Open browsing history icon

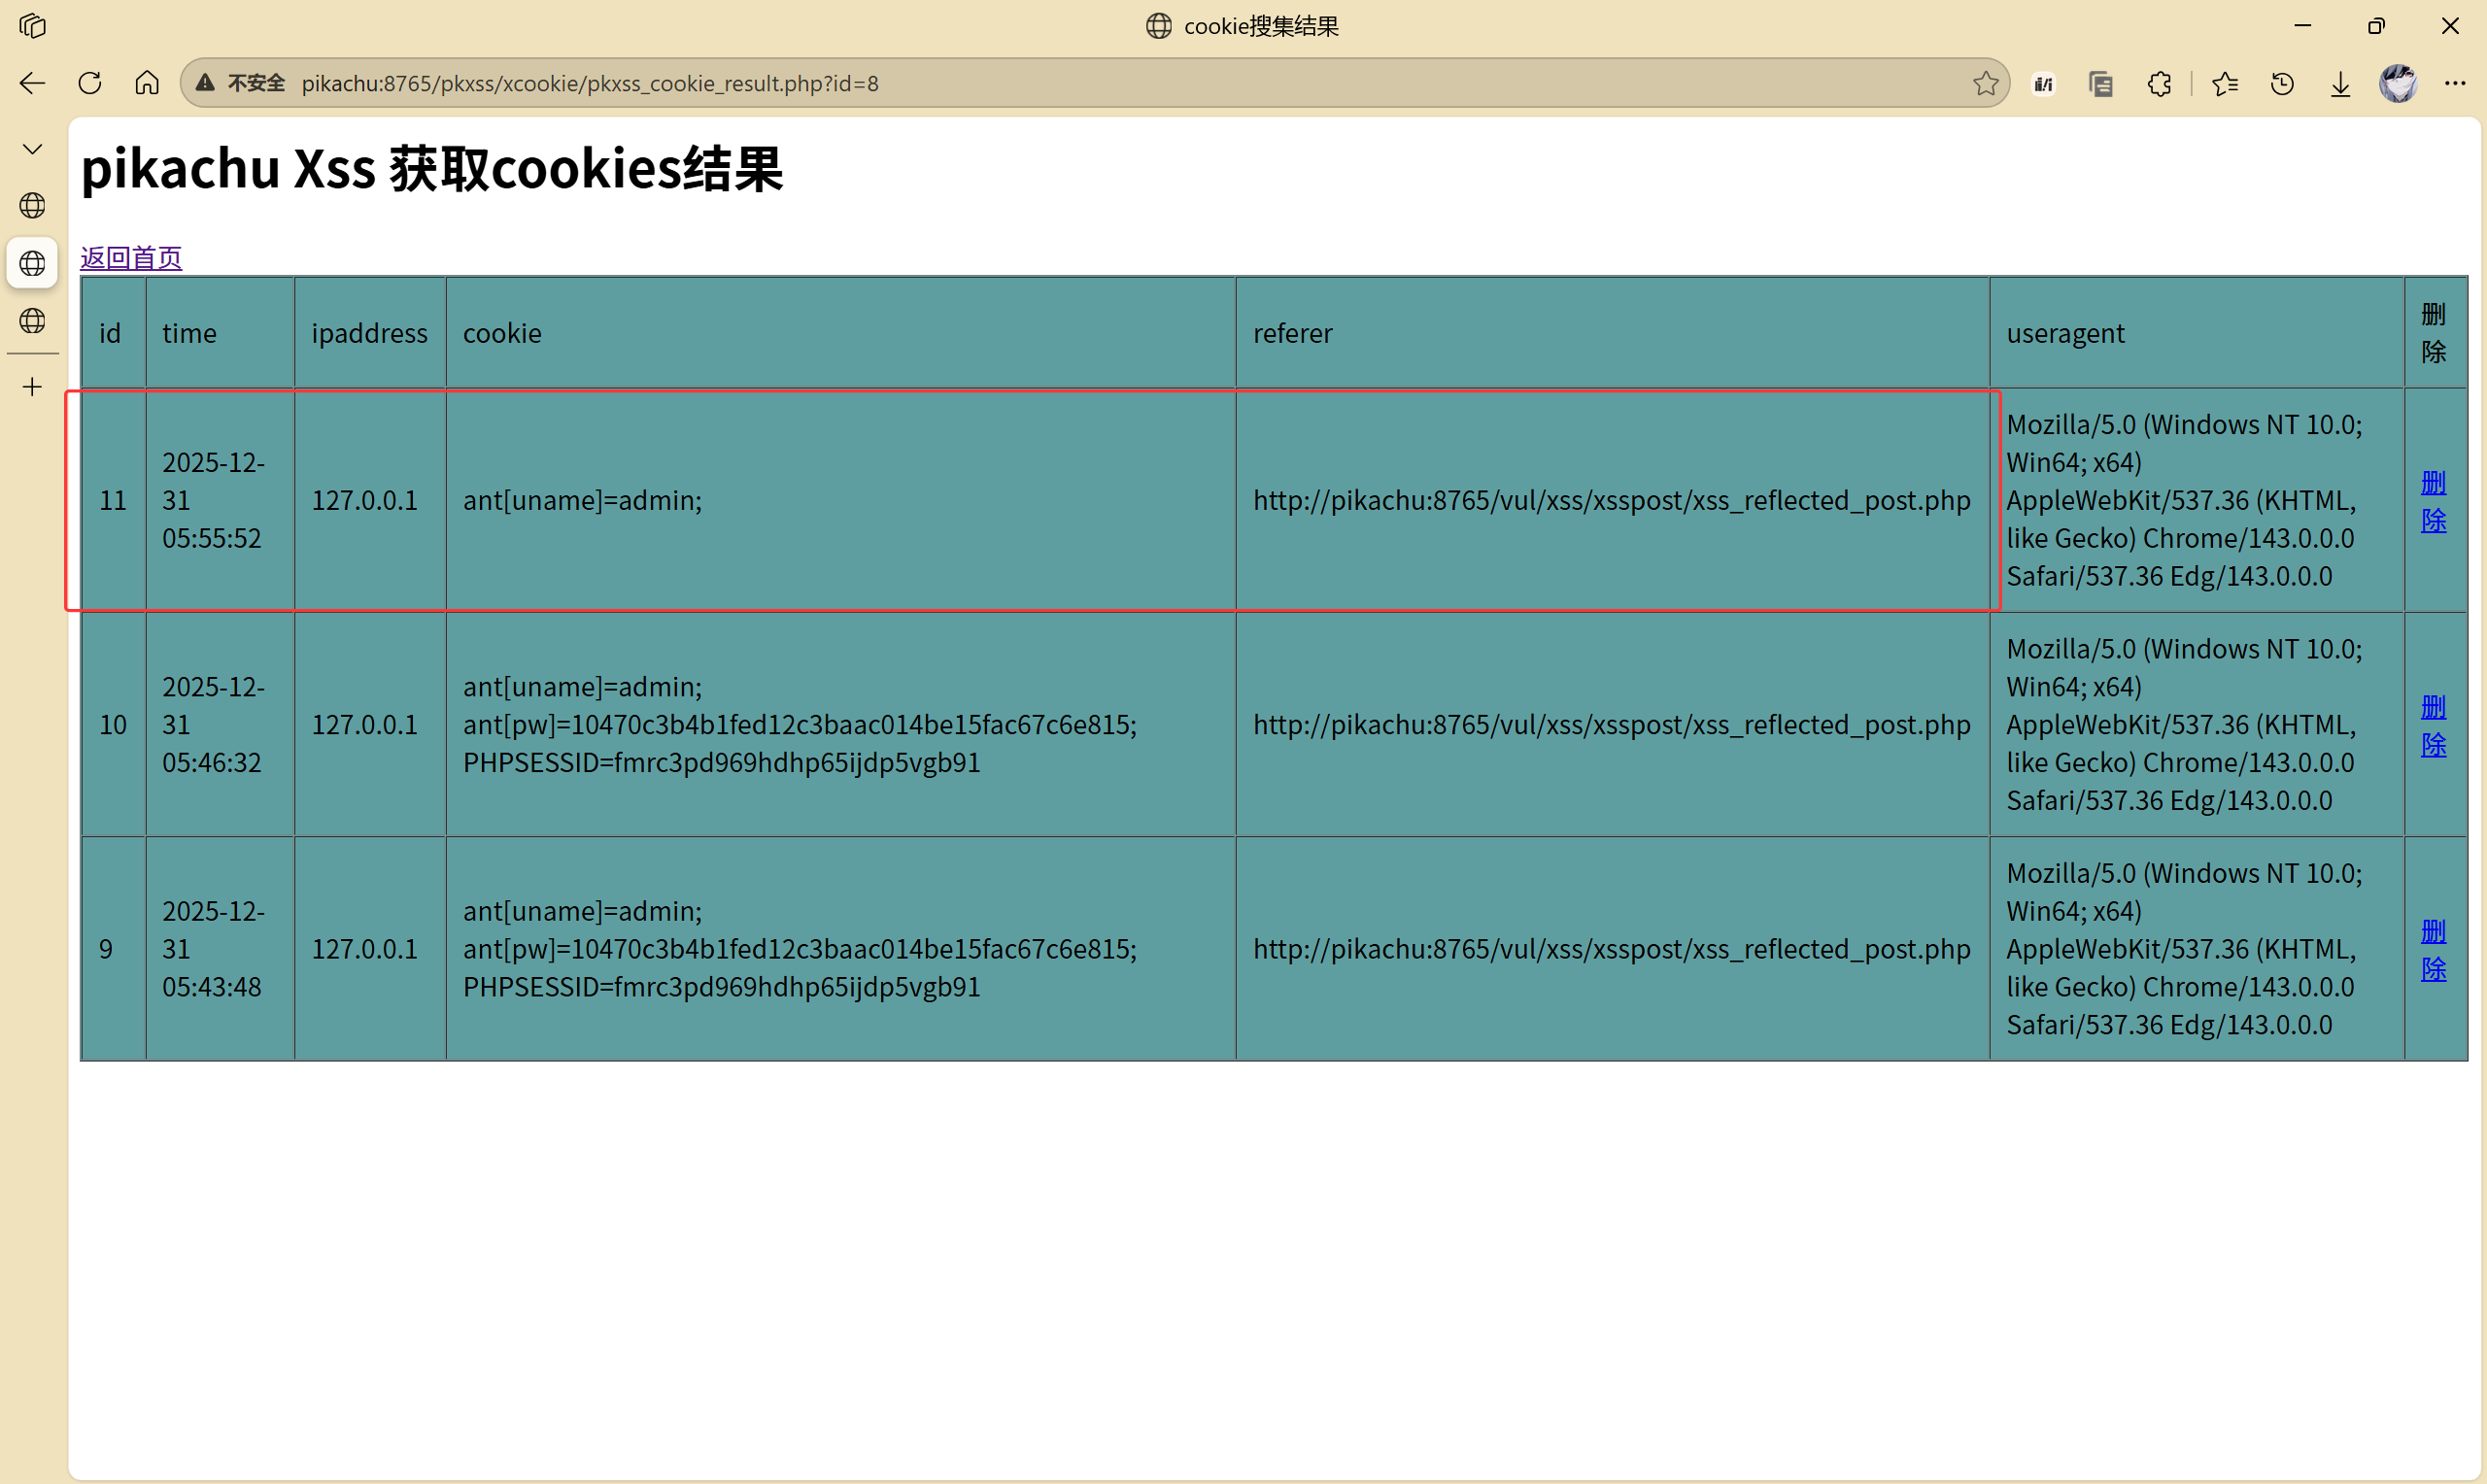click(x=2282, y=84)
